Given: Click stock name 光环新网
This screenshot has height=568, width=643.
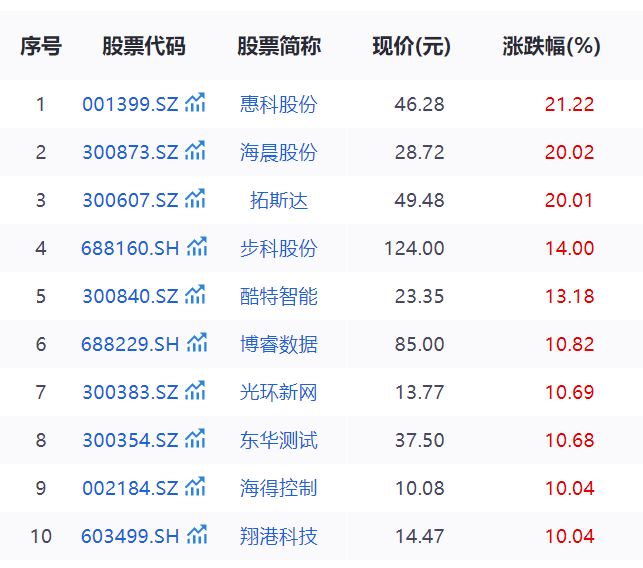Looking at the screenshot, I should point(279,392).
